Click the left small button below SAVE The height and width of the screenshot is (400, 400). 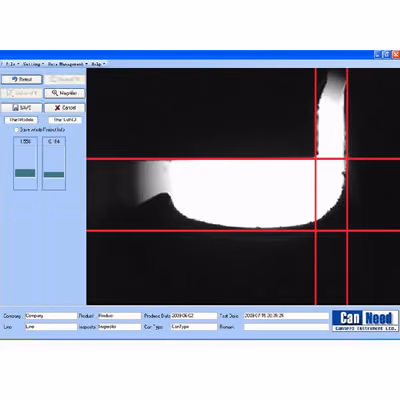tap(21, 120)
